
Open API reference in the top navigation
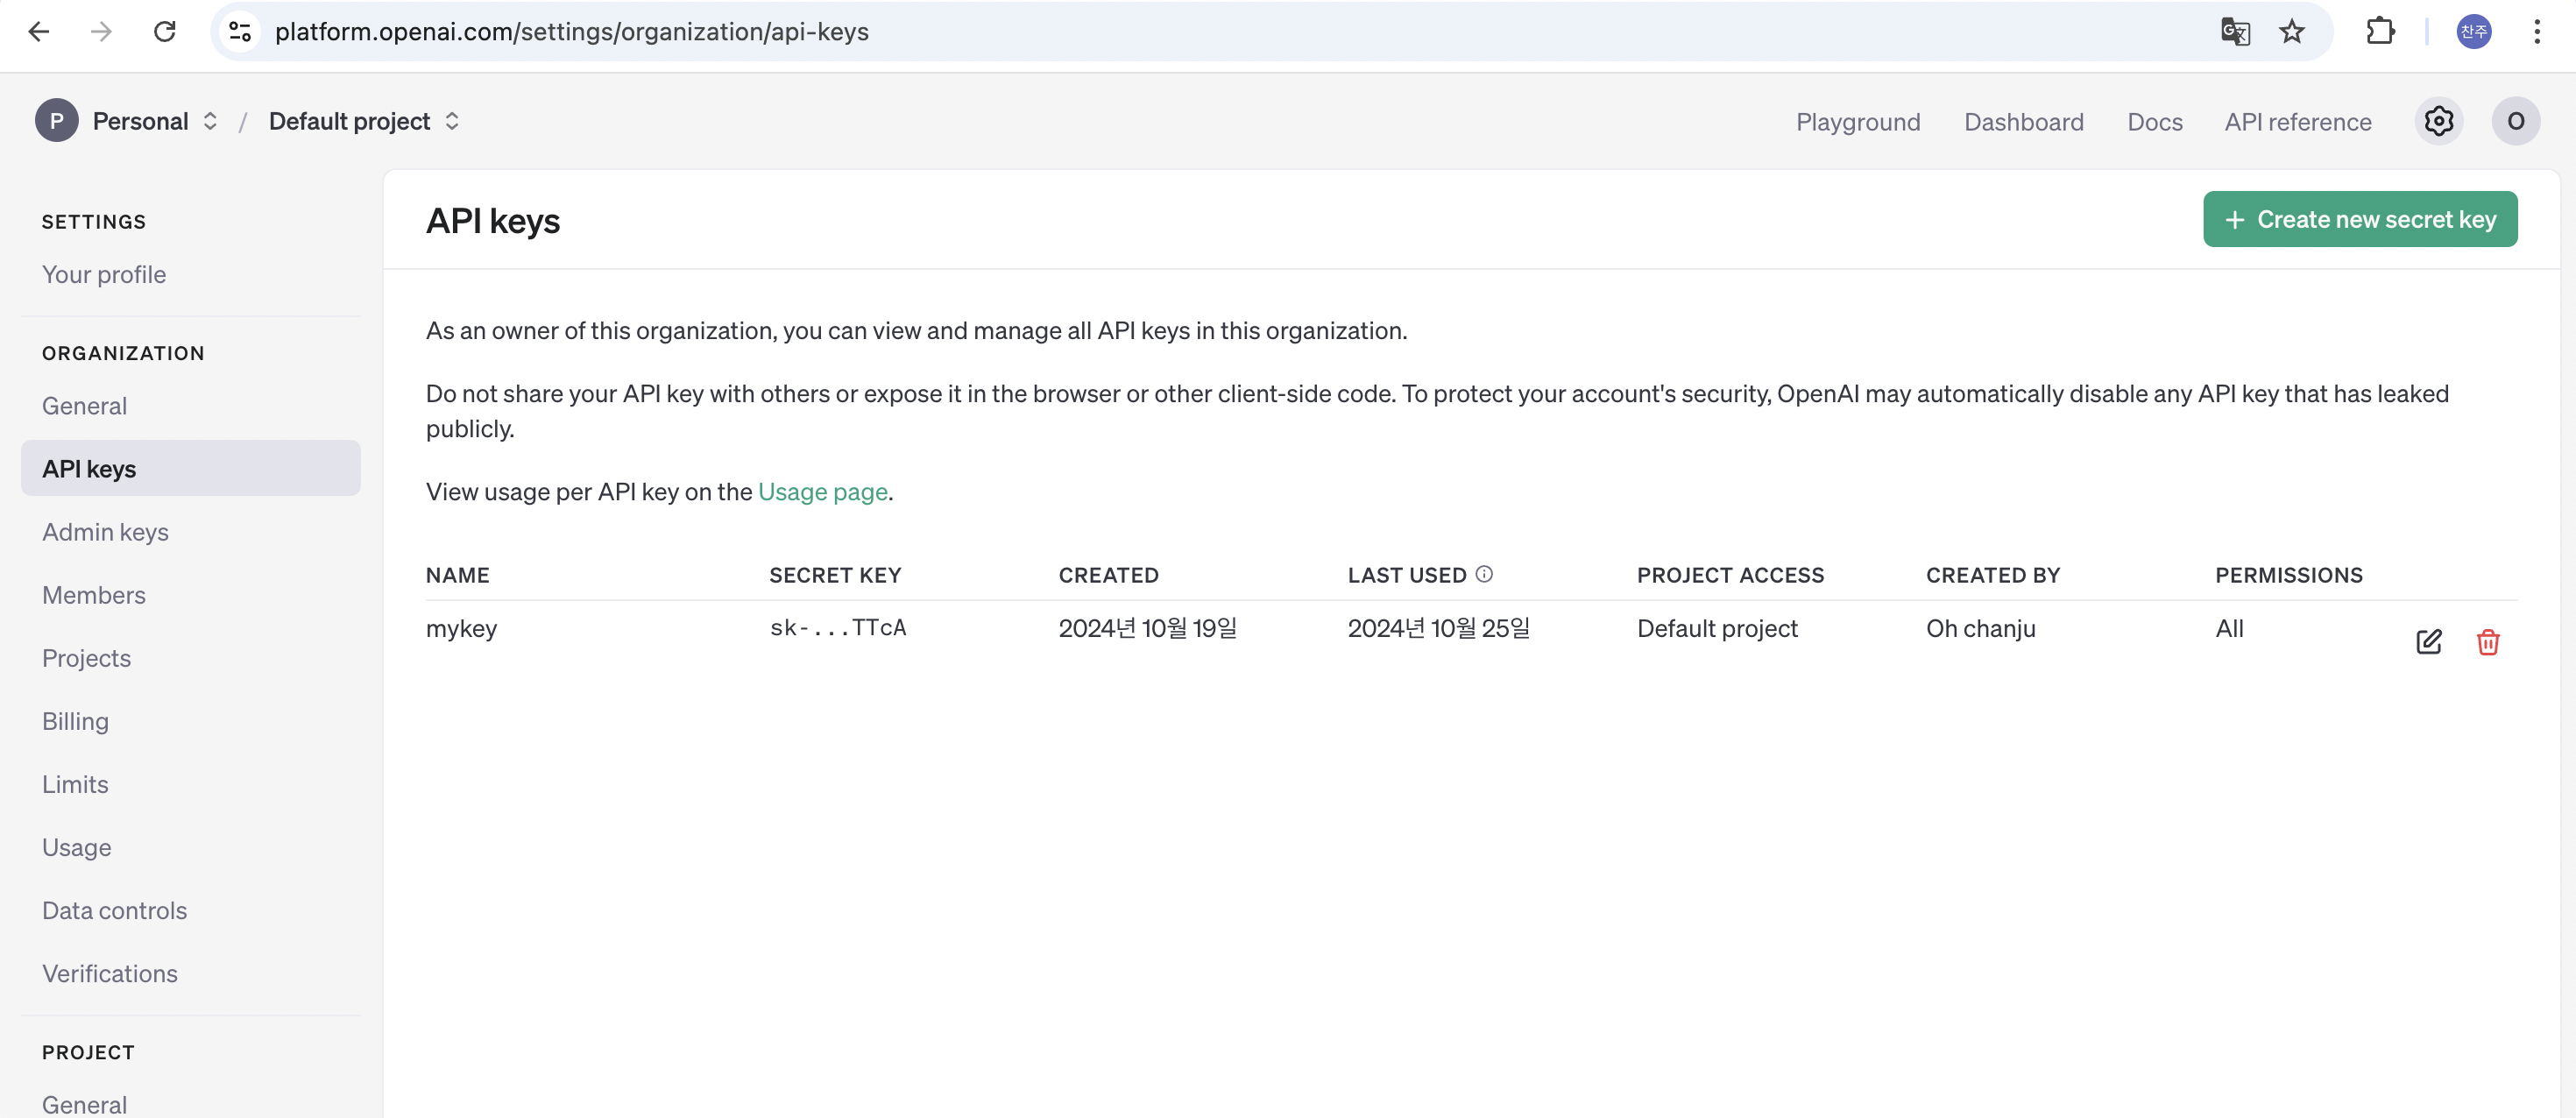(2297, 122)
